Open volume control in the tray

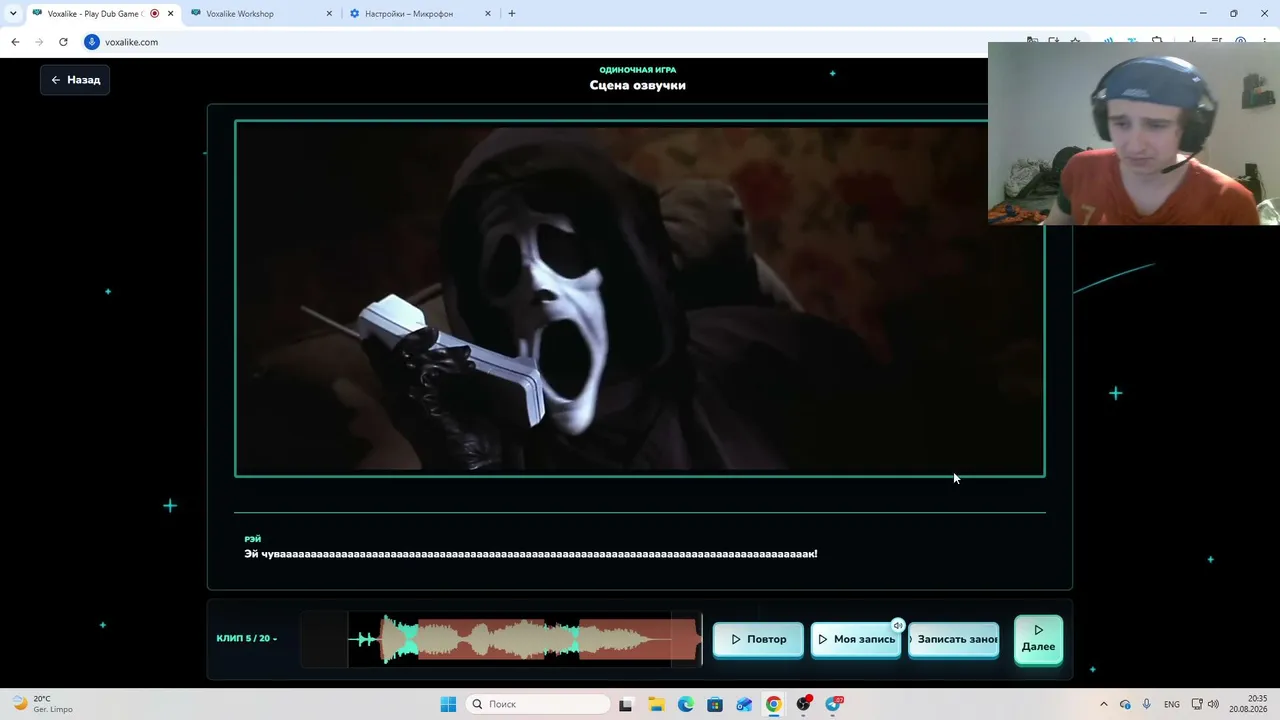[x=1213, y=704]
